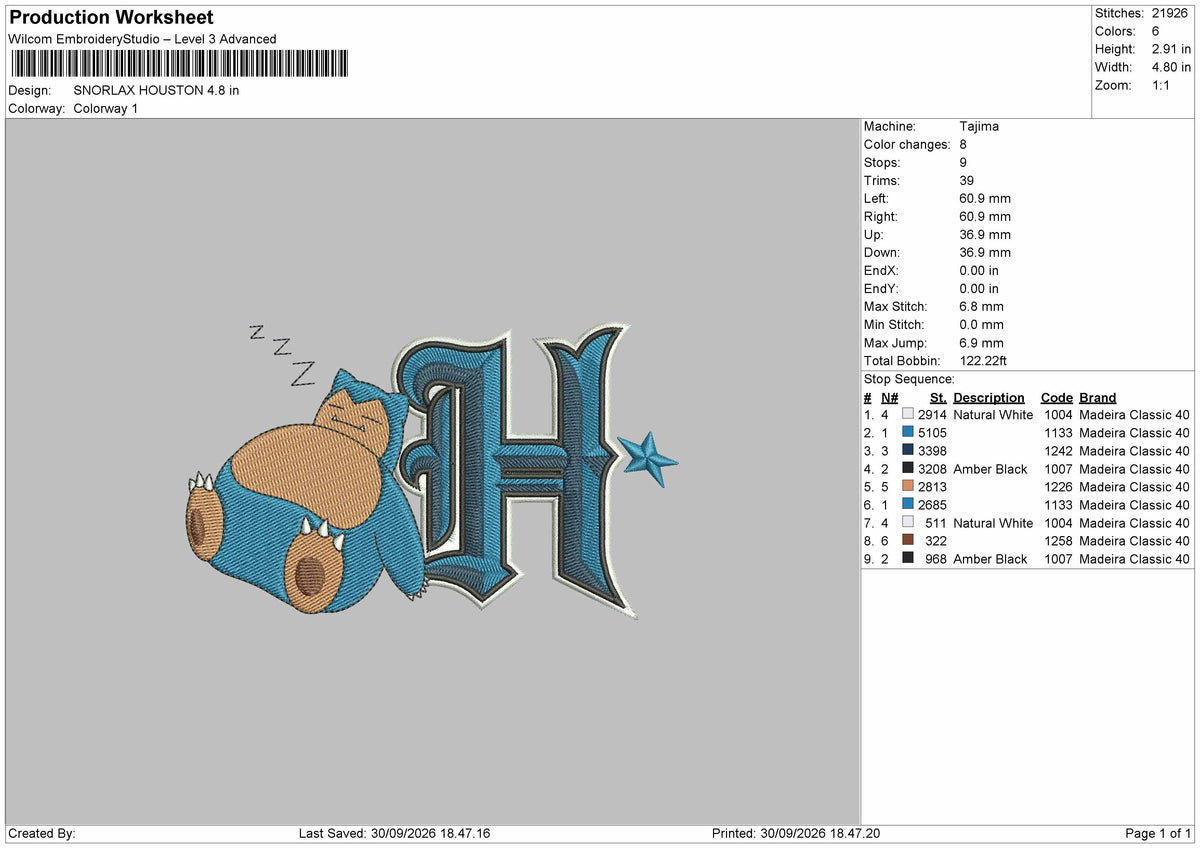
Task: Click the blue swatch beside stitch count 5105
Action: point(908,432)
